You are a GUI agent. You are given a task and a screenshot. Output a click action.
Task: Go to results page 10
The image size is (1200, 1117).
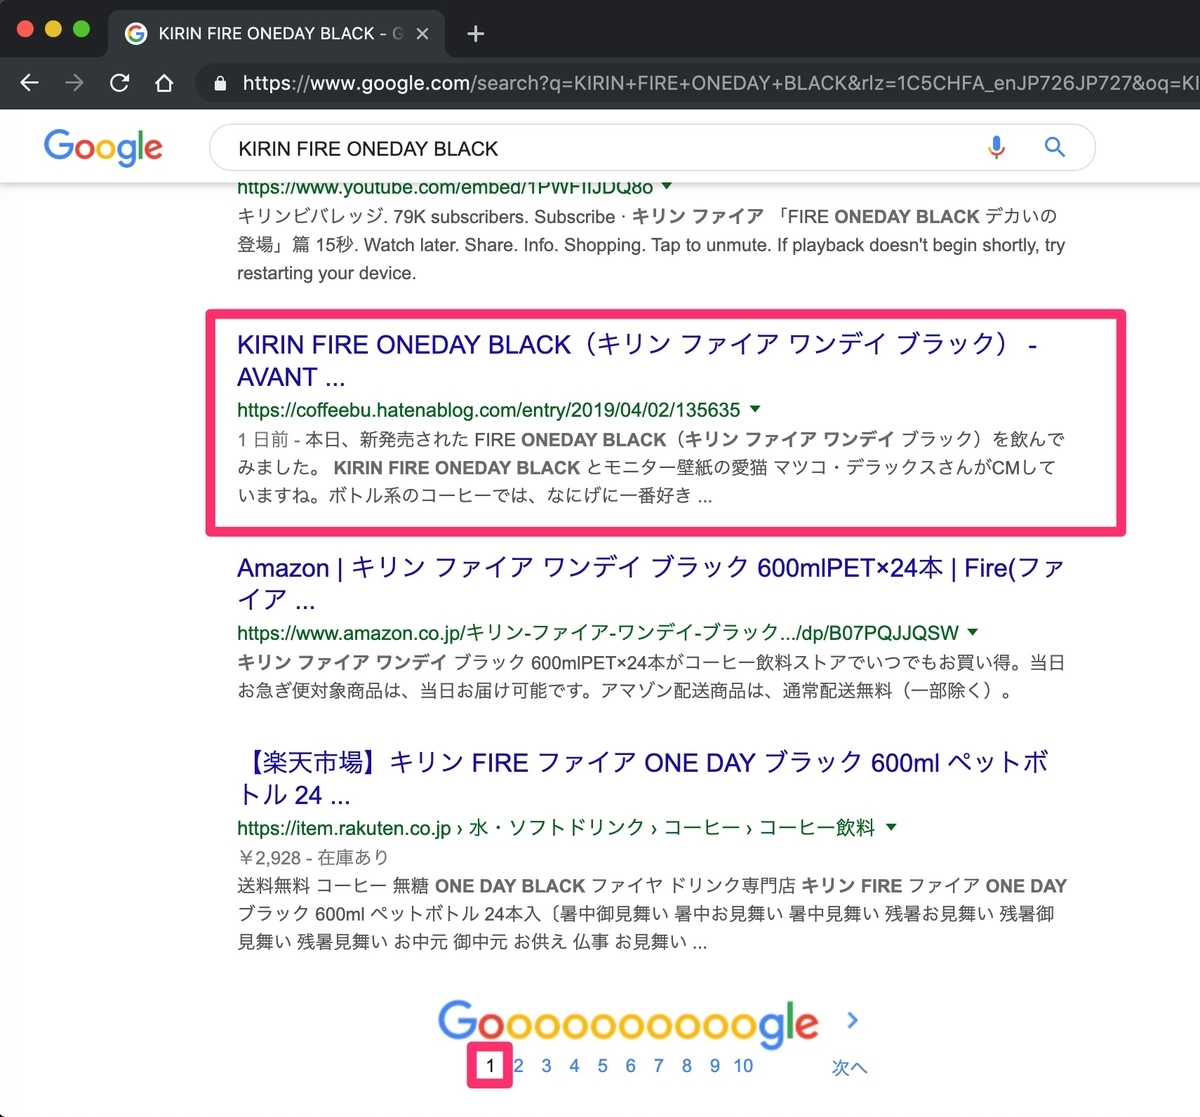click(743, 1066)
